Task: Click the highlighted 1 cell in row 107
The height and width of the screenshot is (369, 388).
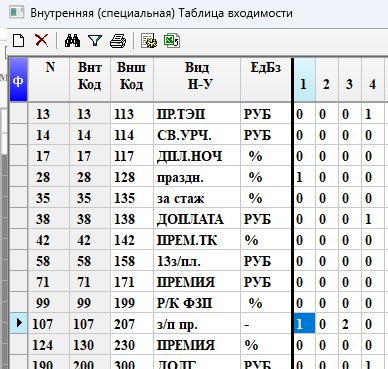Action: (304, 324)
